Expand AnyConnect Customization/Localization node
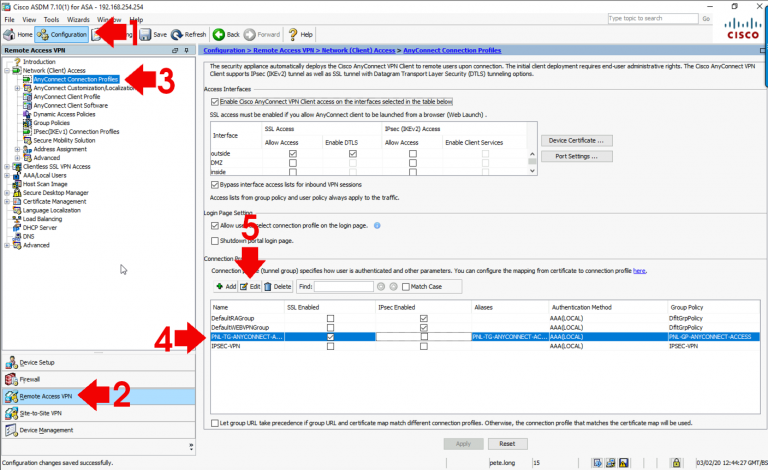 (x=18, y=89)
